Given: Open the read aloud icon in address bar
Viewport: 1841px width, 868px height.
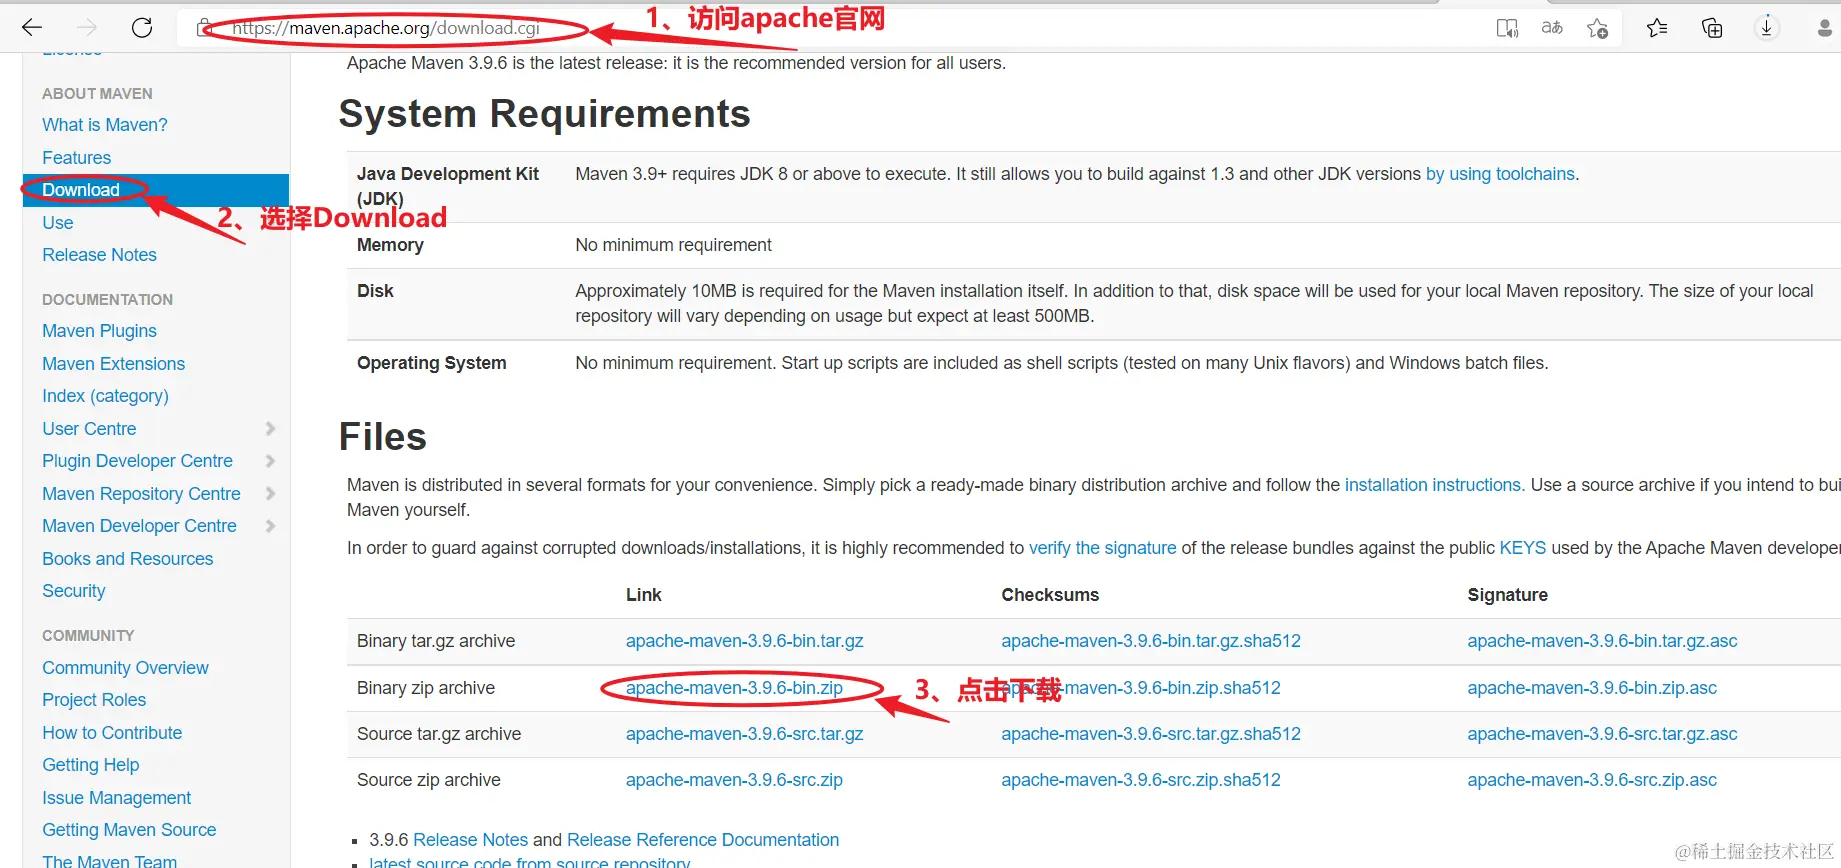Looking at the screenshot, I should tap(1507, 28).
